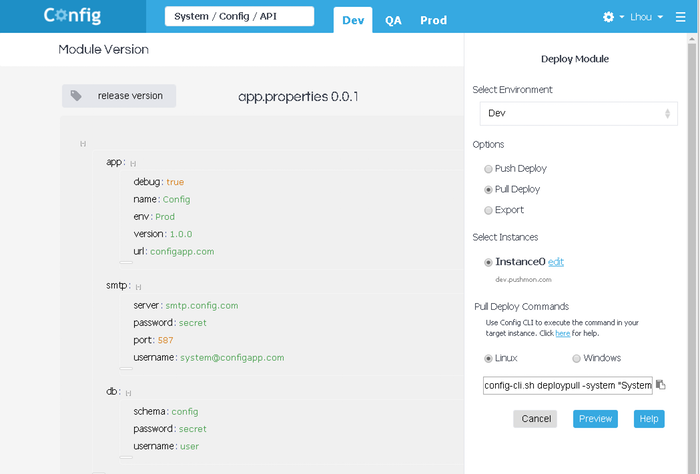Select the Pull Deploy option
700x474 pixels.
click(x=488, y=190)
